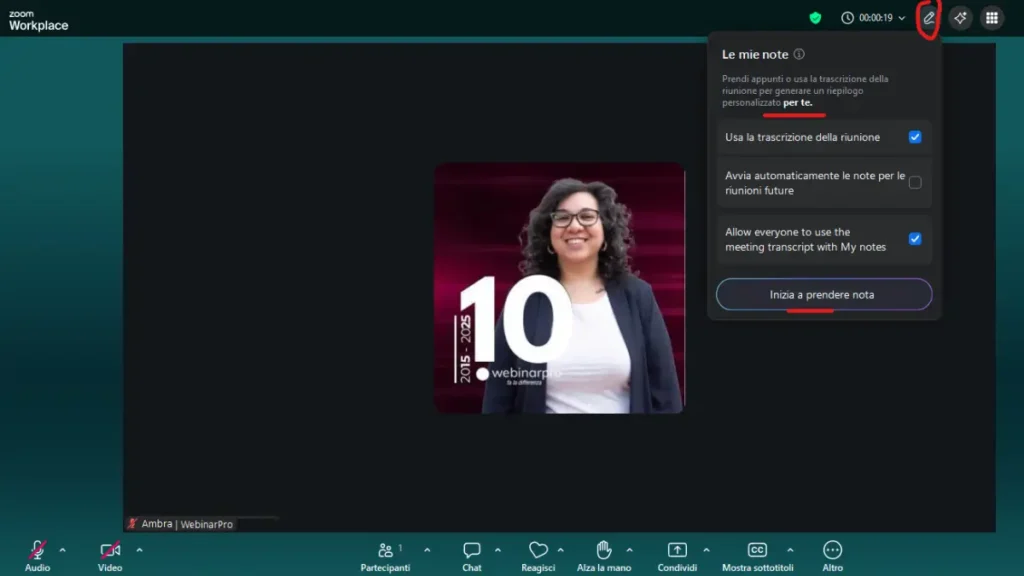1024x576 pixels.
Task: Open the apps grid icon
Action: pyautogui.click(x=991, y=18)
